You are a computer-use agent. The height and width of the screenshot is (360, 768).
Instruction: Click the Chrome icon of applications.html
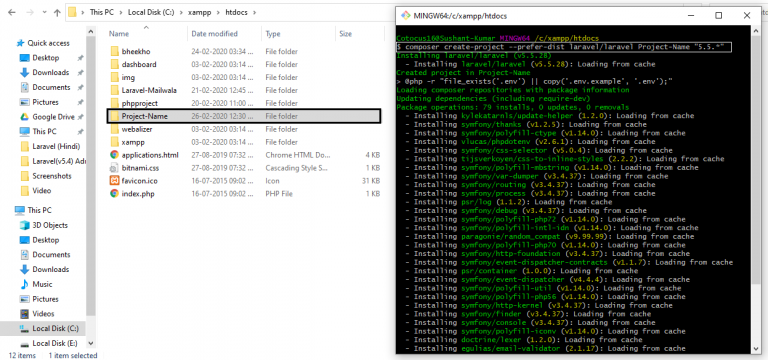pyautogui.click(x=114, y=155)
